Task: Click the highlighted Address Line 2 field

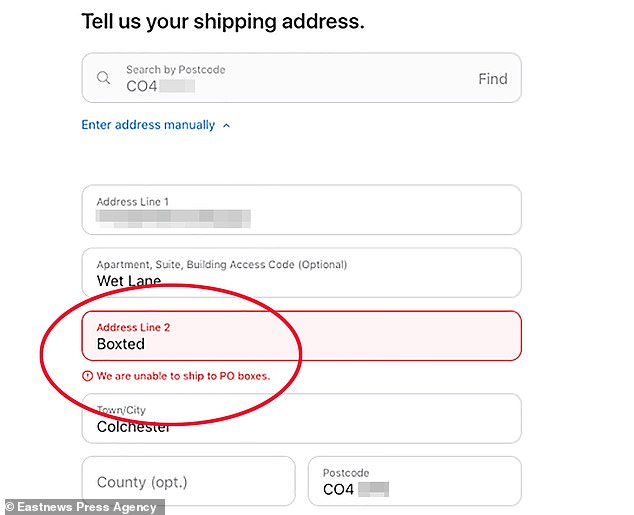Action: (x=301, y=335)
